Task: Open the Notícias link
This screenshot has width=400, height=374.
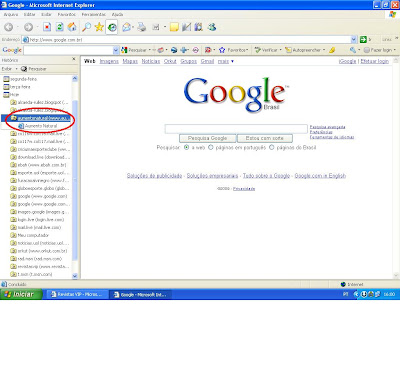Action: 151,61
